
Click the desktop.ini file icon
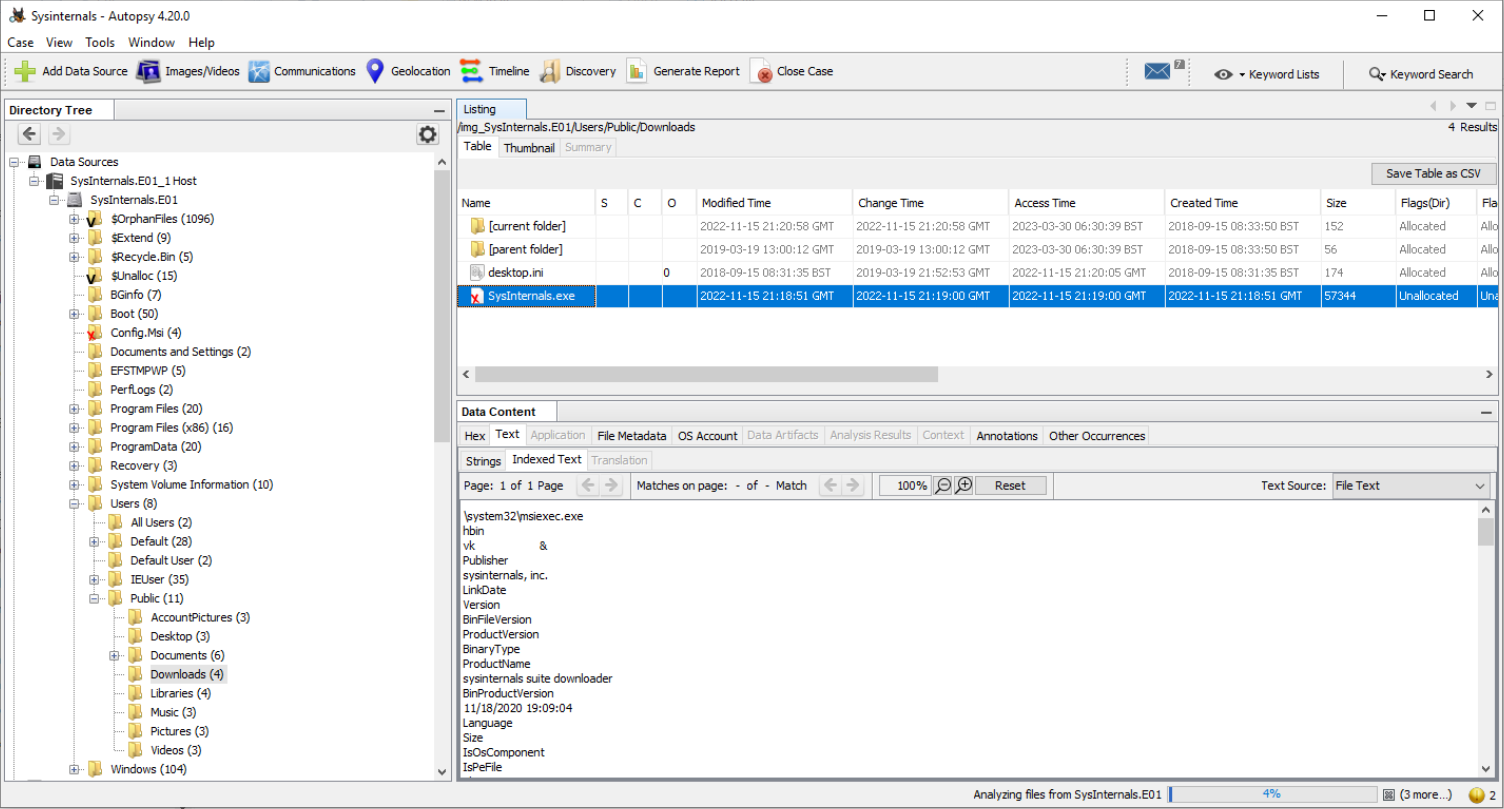(x=477, y=272)
